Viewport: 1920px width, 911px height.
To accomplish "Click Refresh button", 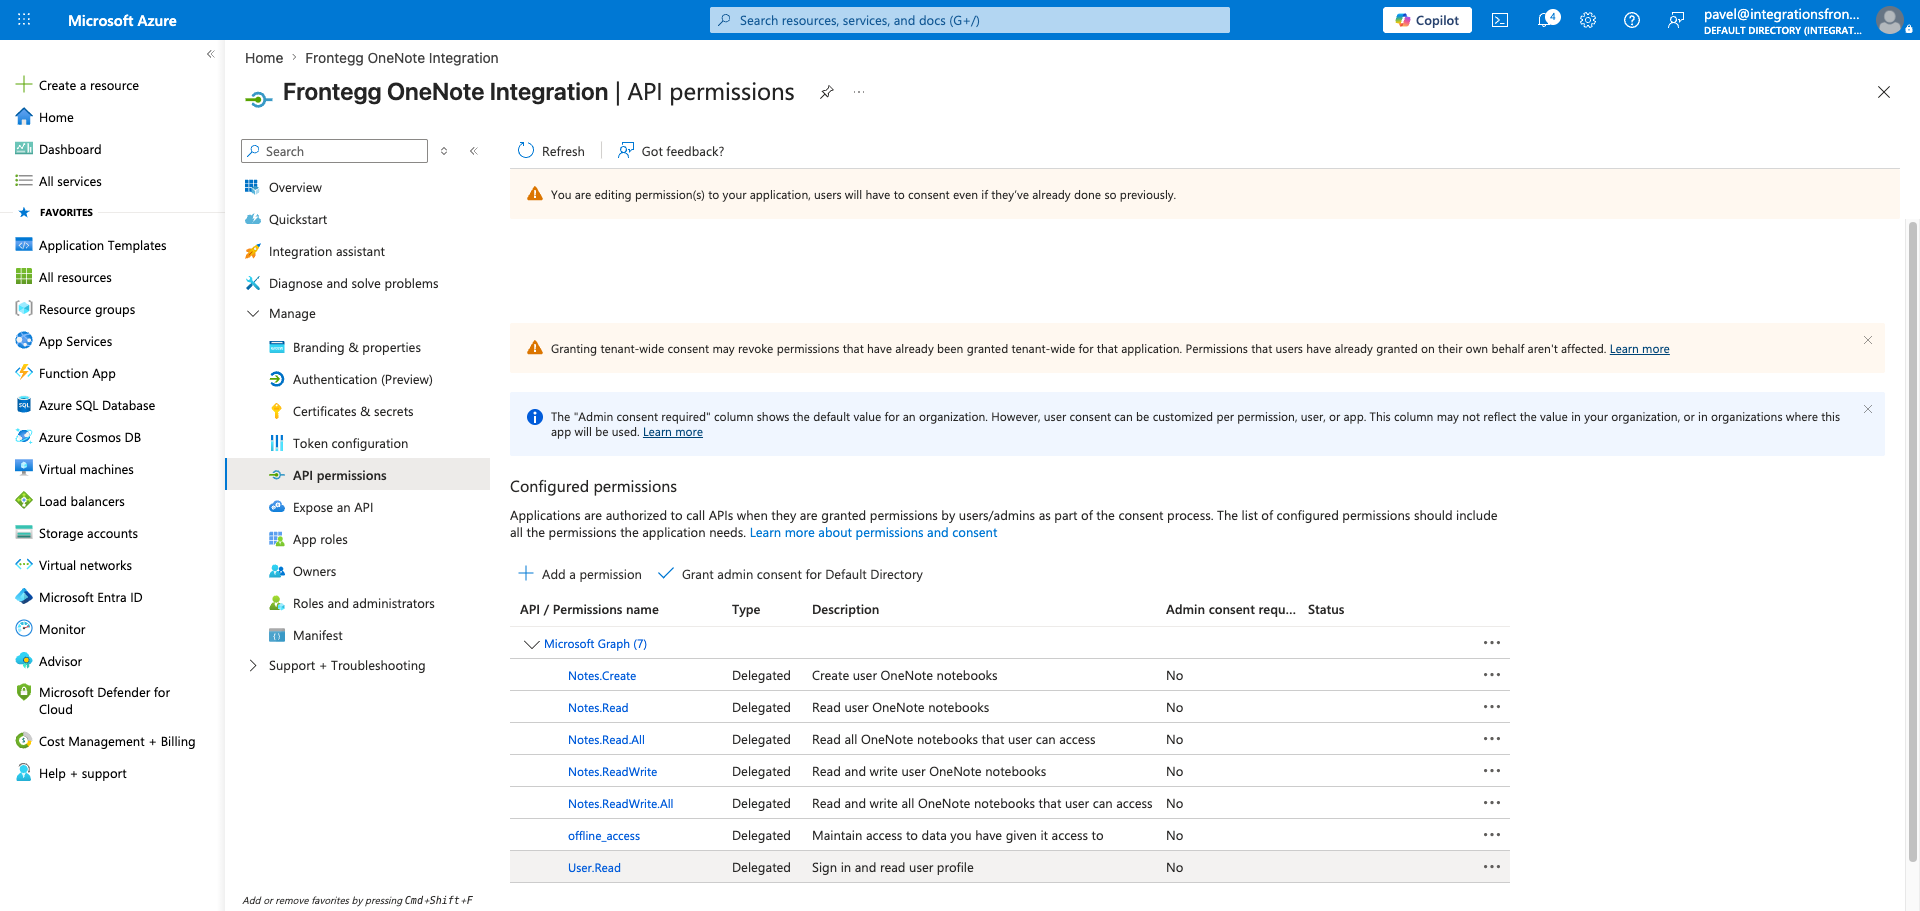I will click(551, 151).
